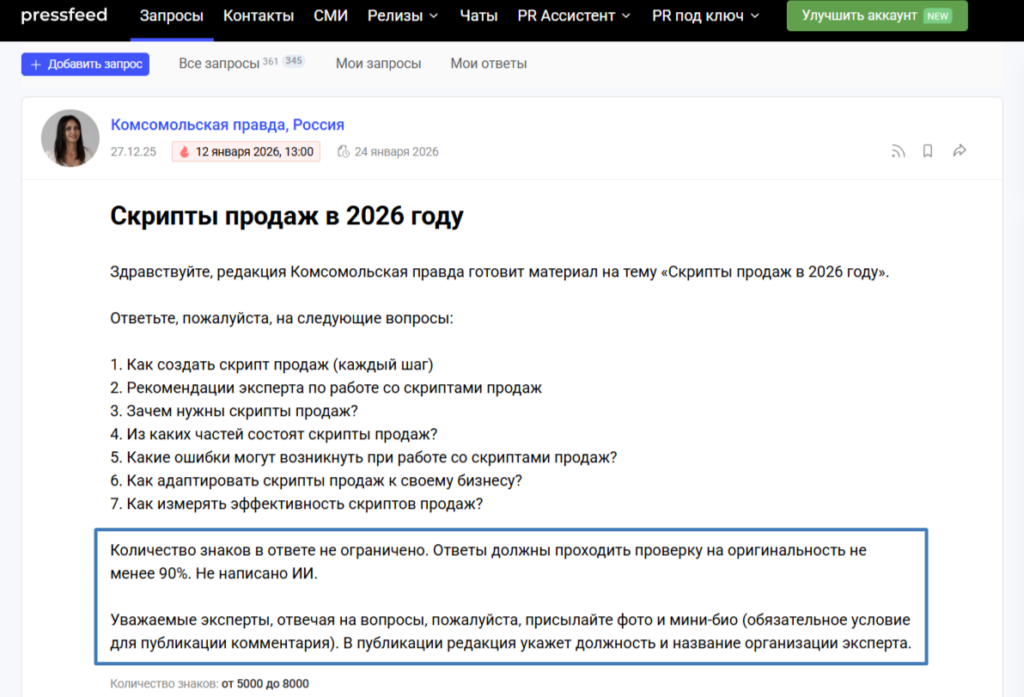Open the Чаты section
1024x697 pixels.
click(478, 16)
